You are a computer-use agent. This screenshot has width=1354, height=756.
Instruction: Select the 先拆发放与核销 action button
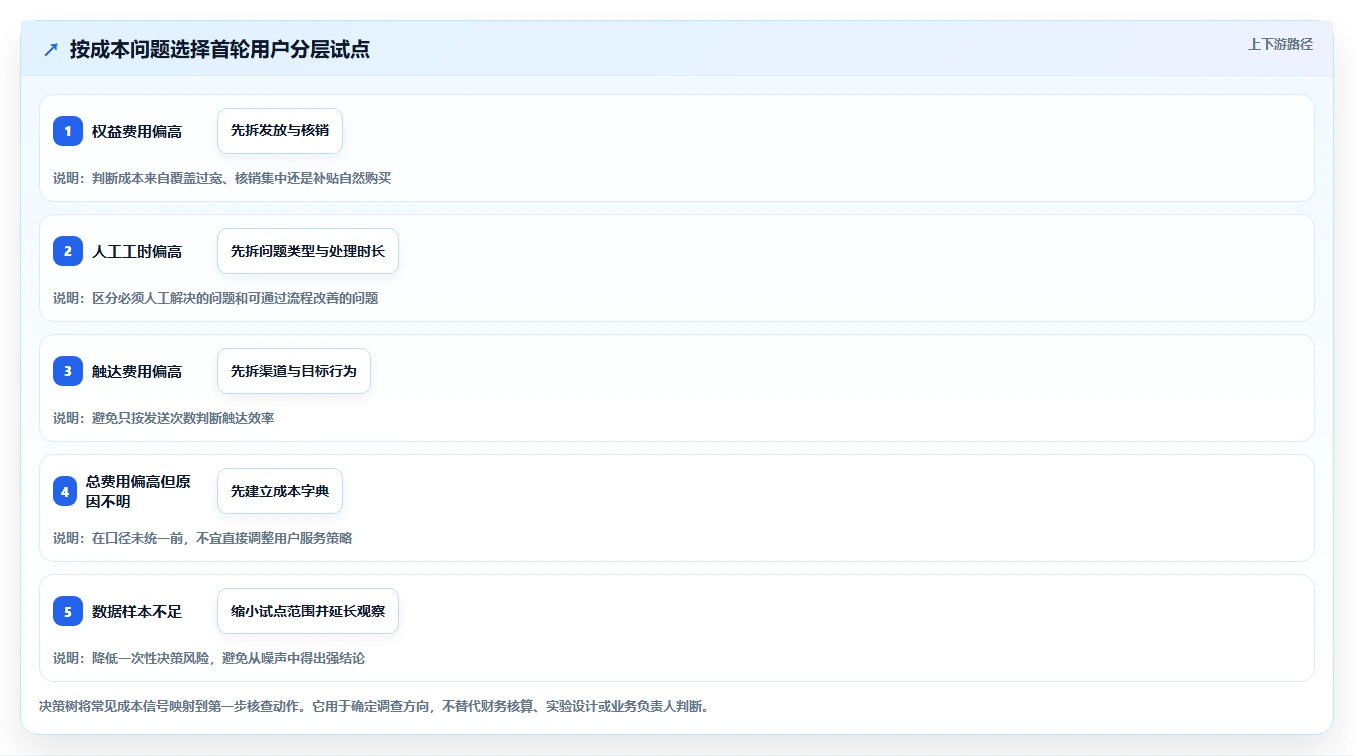pyautogui.click(x=280, y=131)
